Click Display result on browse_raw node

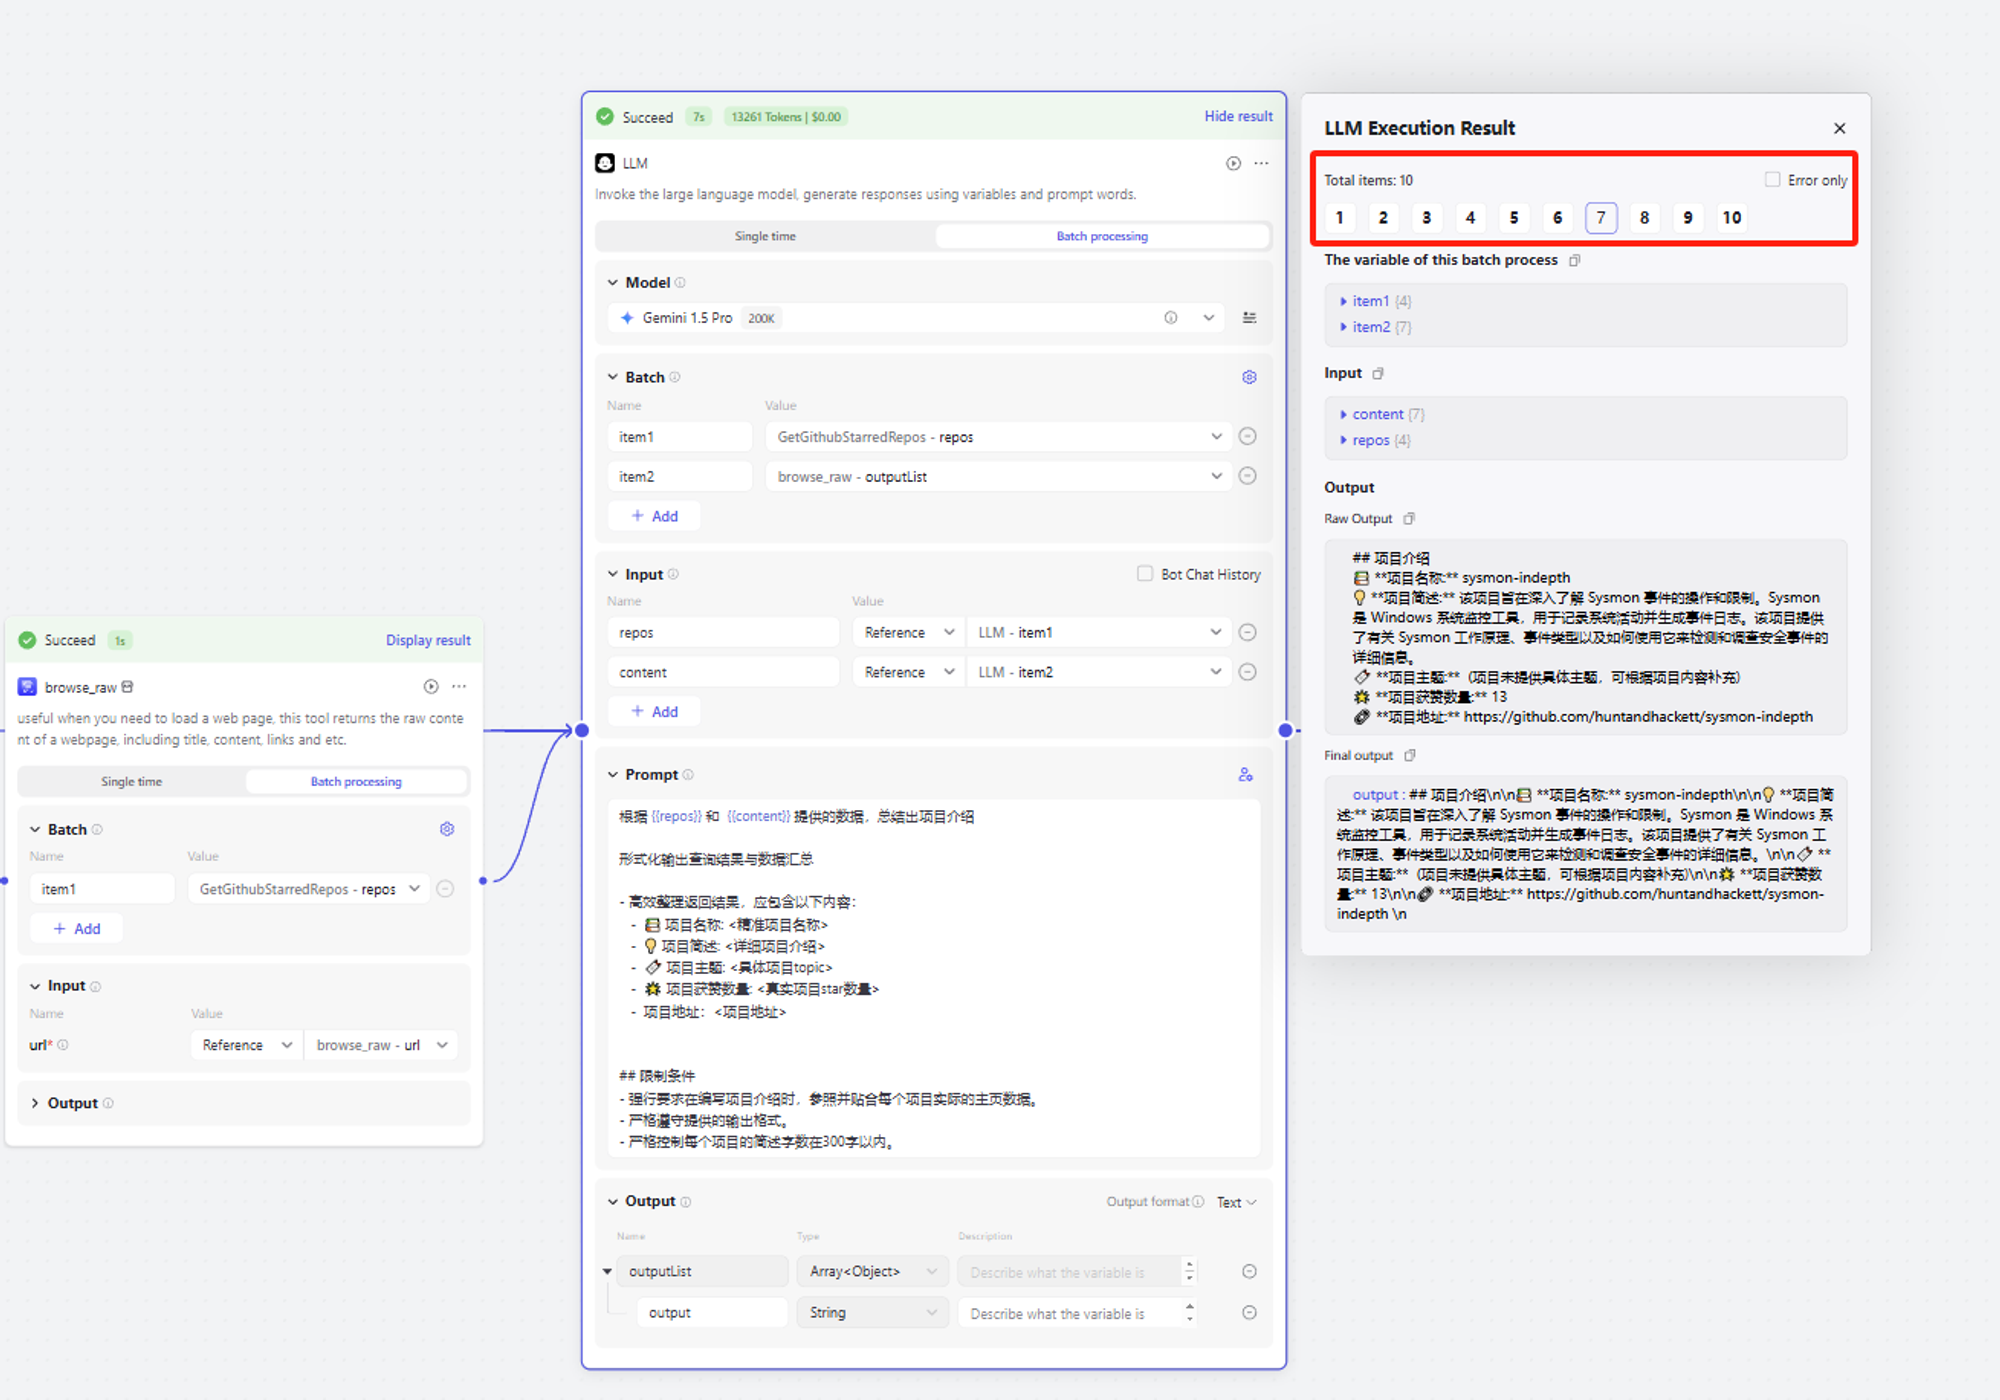[428, 640]
